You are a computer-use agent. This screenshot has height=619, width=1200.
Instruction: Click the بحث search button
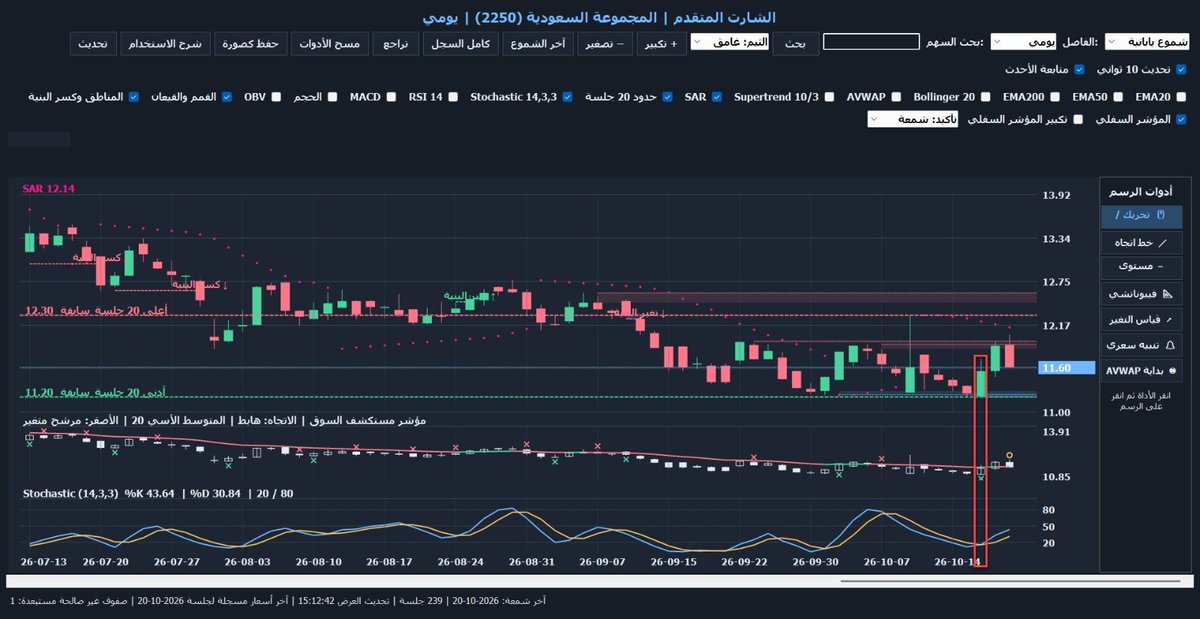[x=795, y=43]
